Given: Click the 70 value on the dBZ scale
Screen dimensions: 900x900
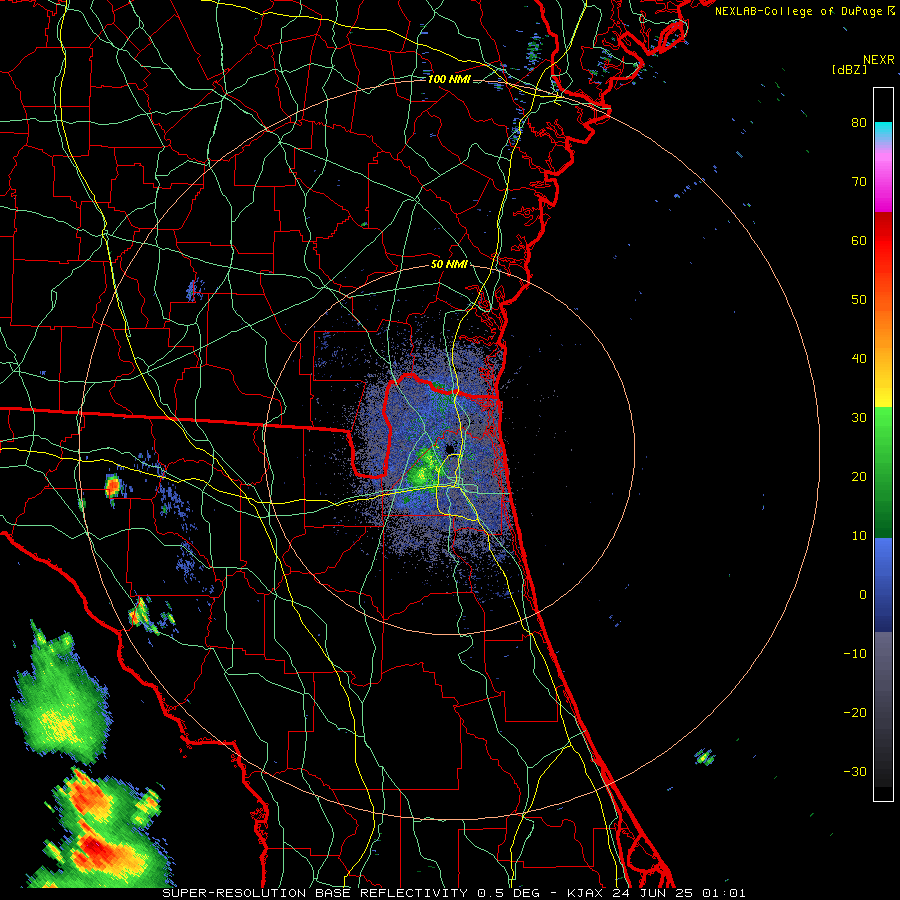Looking at the screenshot, I should click(859, 181).
